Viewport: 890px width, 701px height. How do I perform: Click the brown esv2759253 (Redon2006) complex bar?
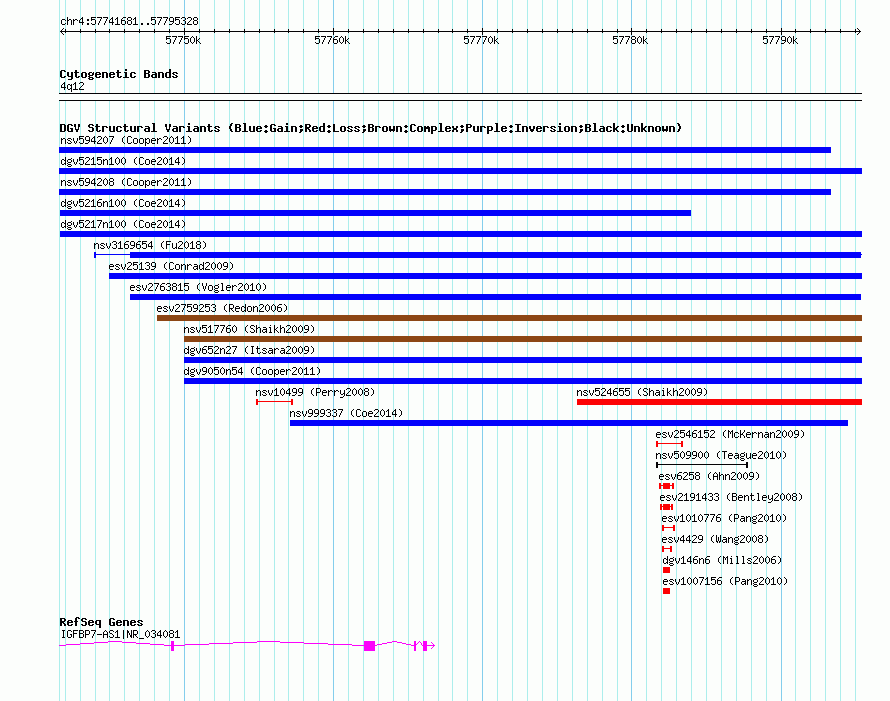[x=509, y=318]
